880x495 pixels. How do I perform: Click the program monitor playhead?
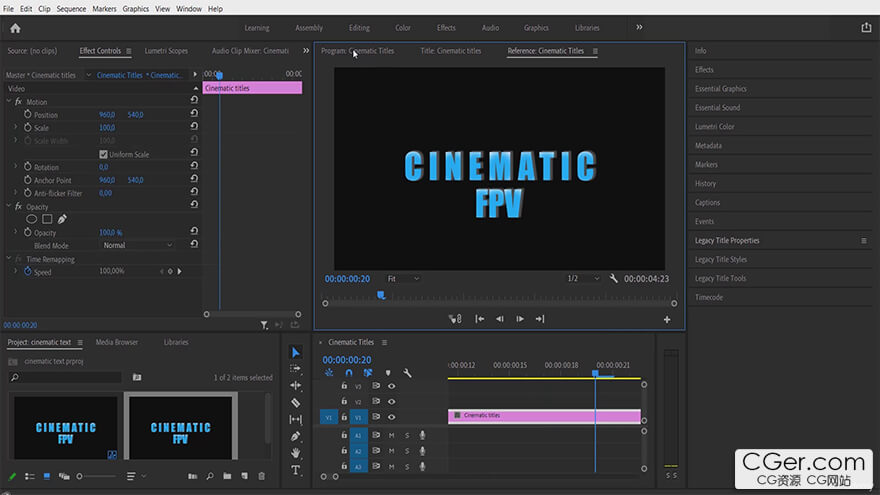click(x=381, y=295)
